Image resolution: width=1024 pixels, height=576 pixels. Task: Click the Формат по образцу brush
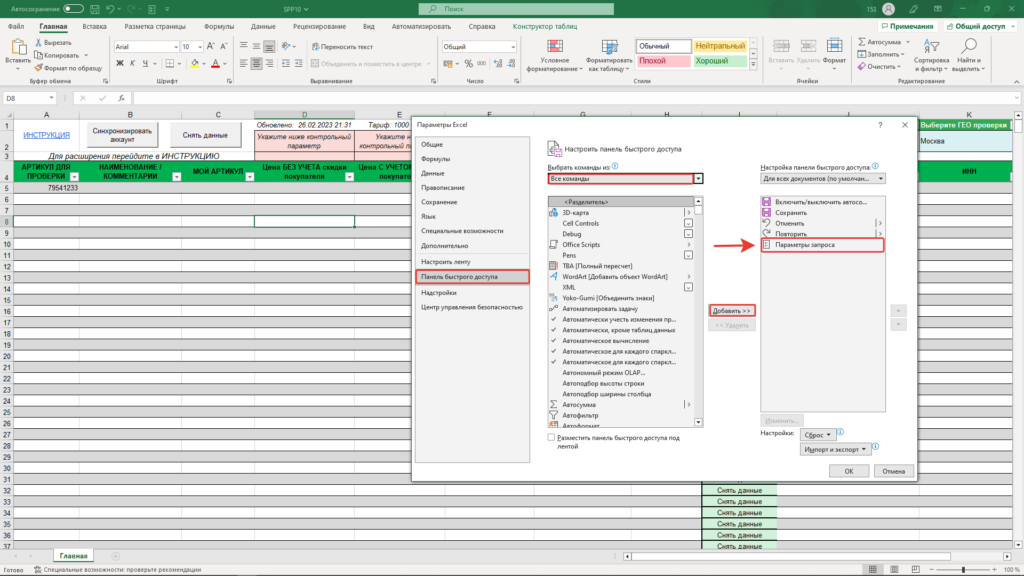pyautogui.click(x=39, y=68)
